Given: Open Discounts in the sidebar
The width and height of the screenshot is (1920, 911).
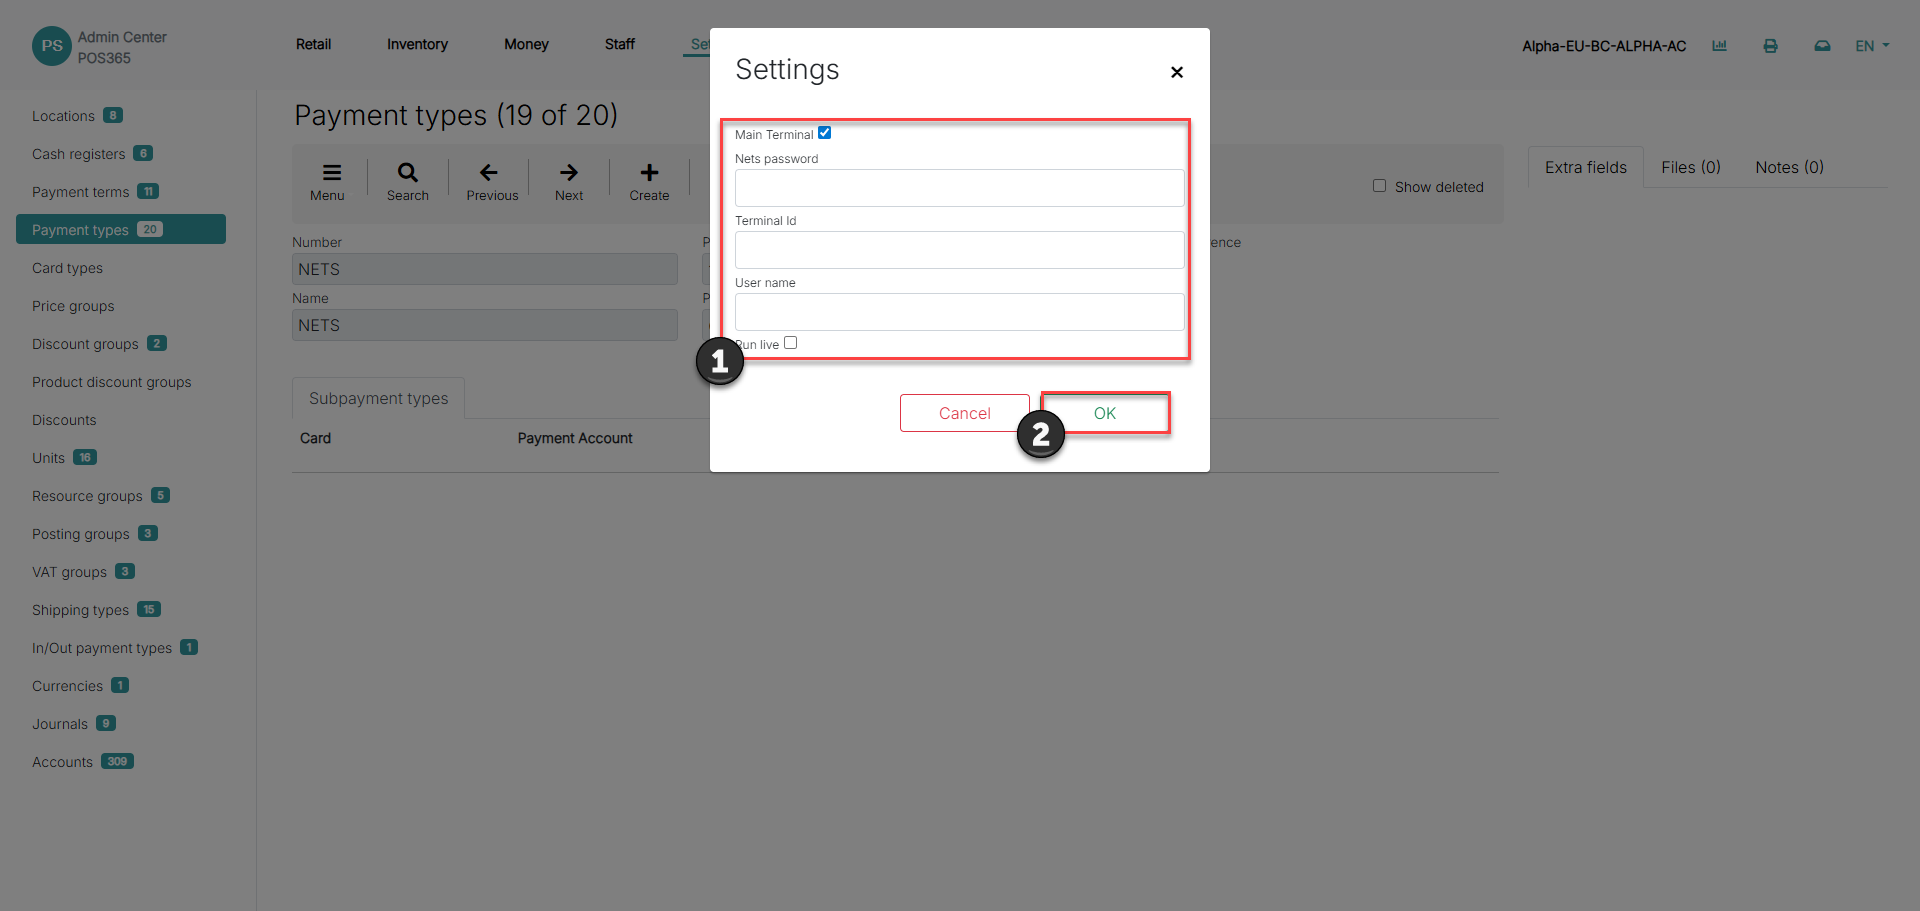Looking at the screenshot, I should pyautogui.click(x=64, y=420).
